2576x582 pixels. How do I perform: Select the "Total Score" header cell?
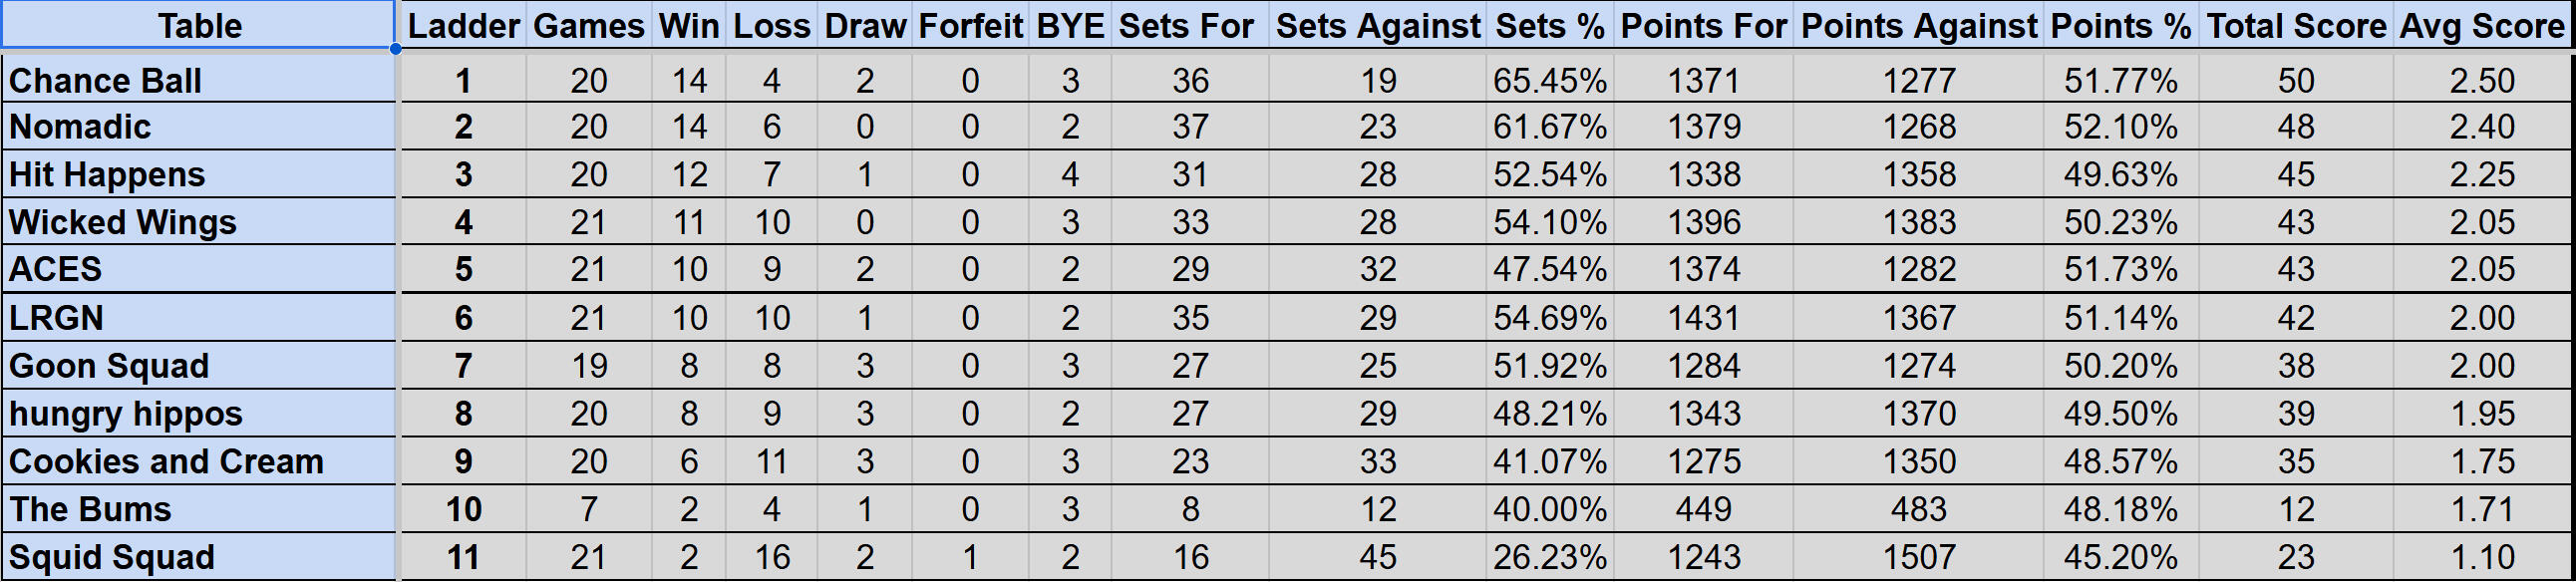pos(2296,25)
